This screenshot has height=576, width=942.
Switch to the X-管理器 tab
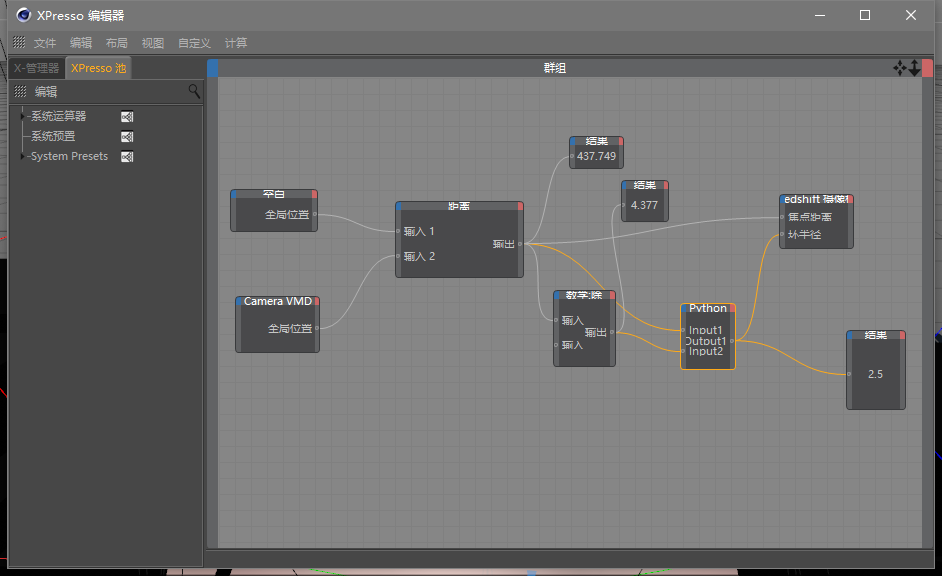pyautogui.click(x=37, y=68)
